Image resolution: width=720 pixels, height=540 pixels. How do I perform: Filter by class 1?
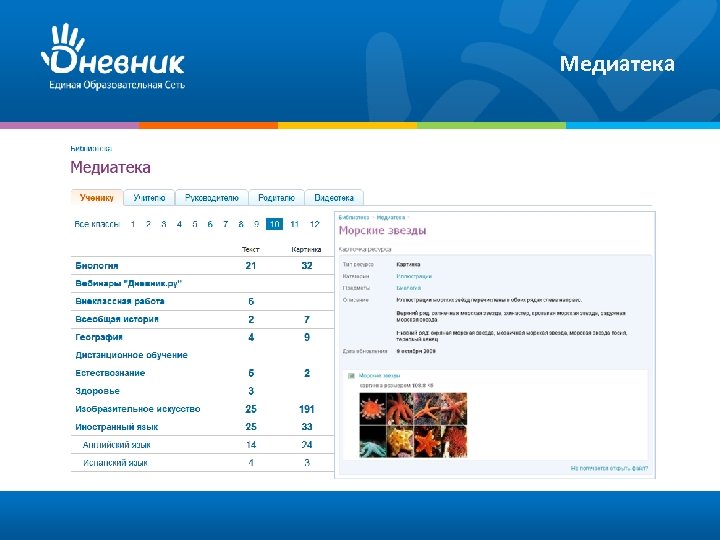(133, 224)
